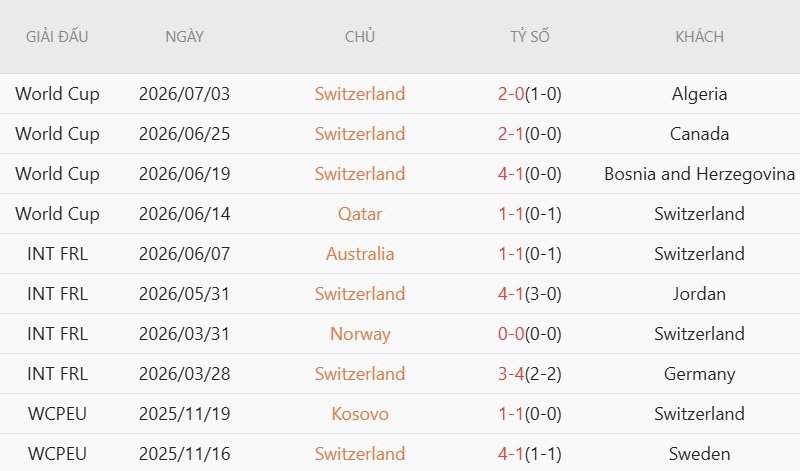Click the KHÁCH column header
800x471 pixels.
click(x=699, y=37)
